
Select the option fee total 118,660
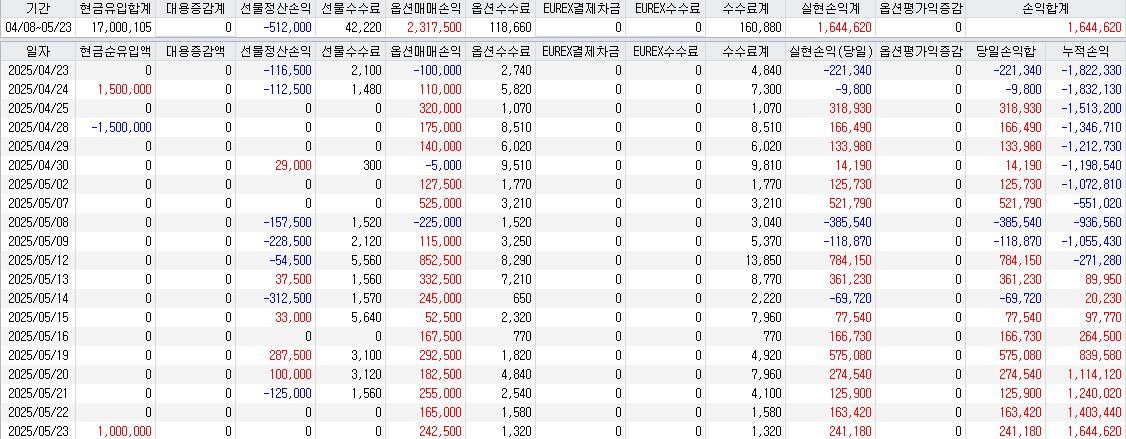click(512, 27)
